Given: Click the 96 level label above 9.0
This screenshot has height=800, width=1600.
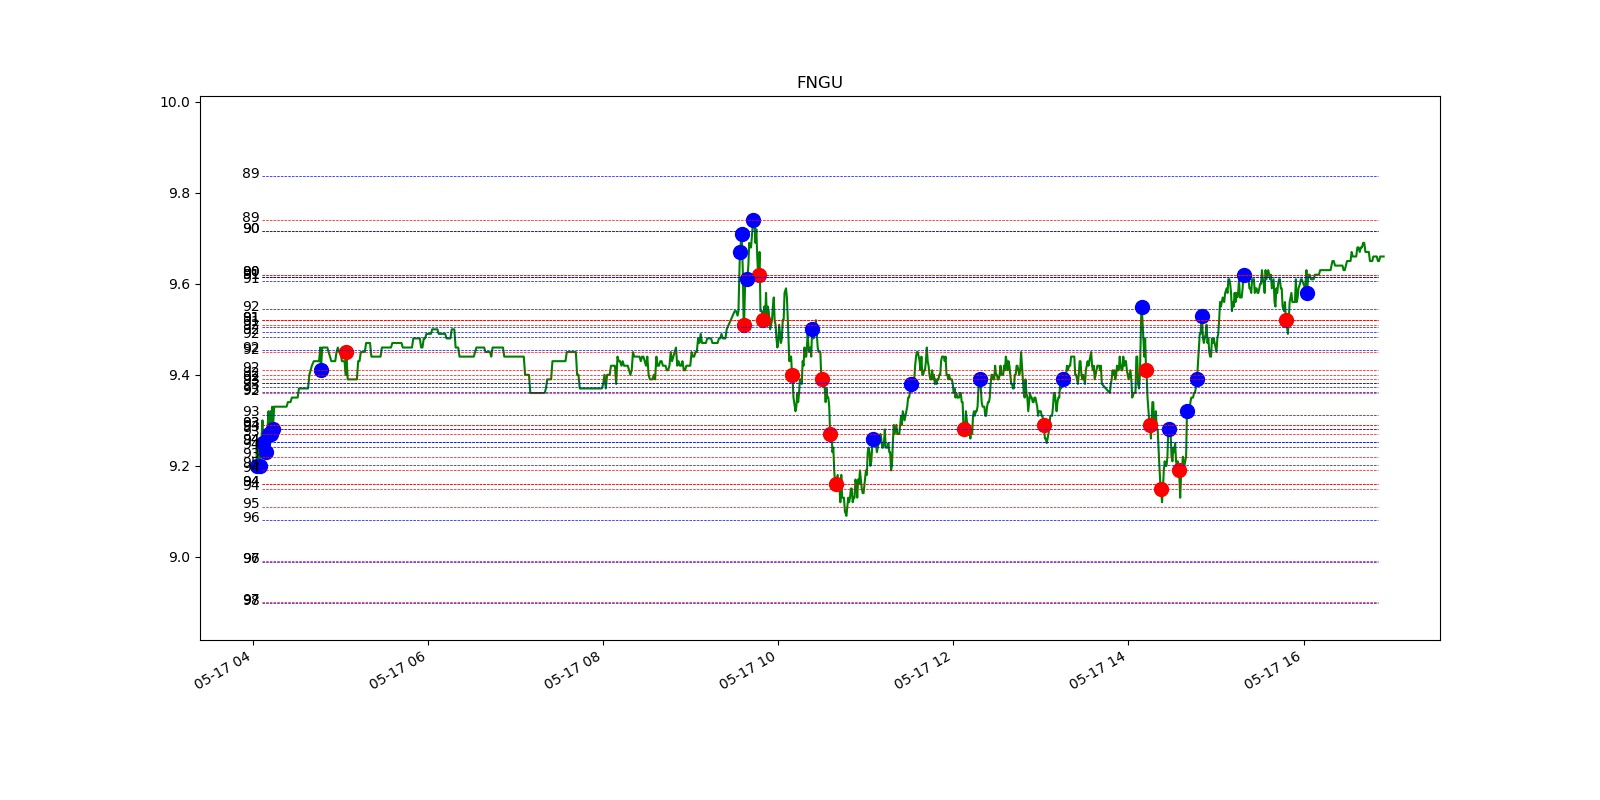Looking at the screenshot, I should [251, 518].
